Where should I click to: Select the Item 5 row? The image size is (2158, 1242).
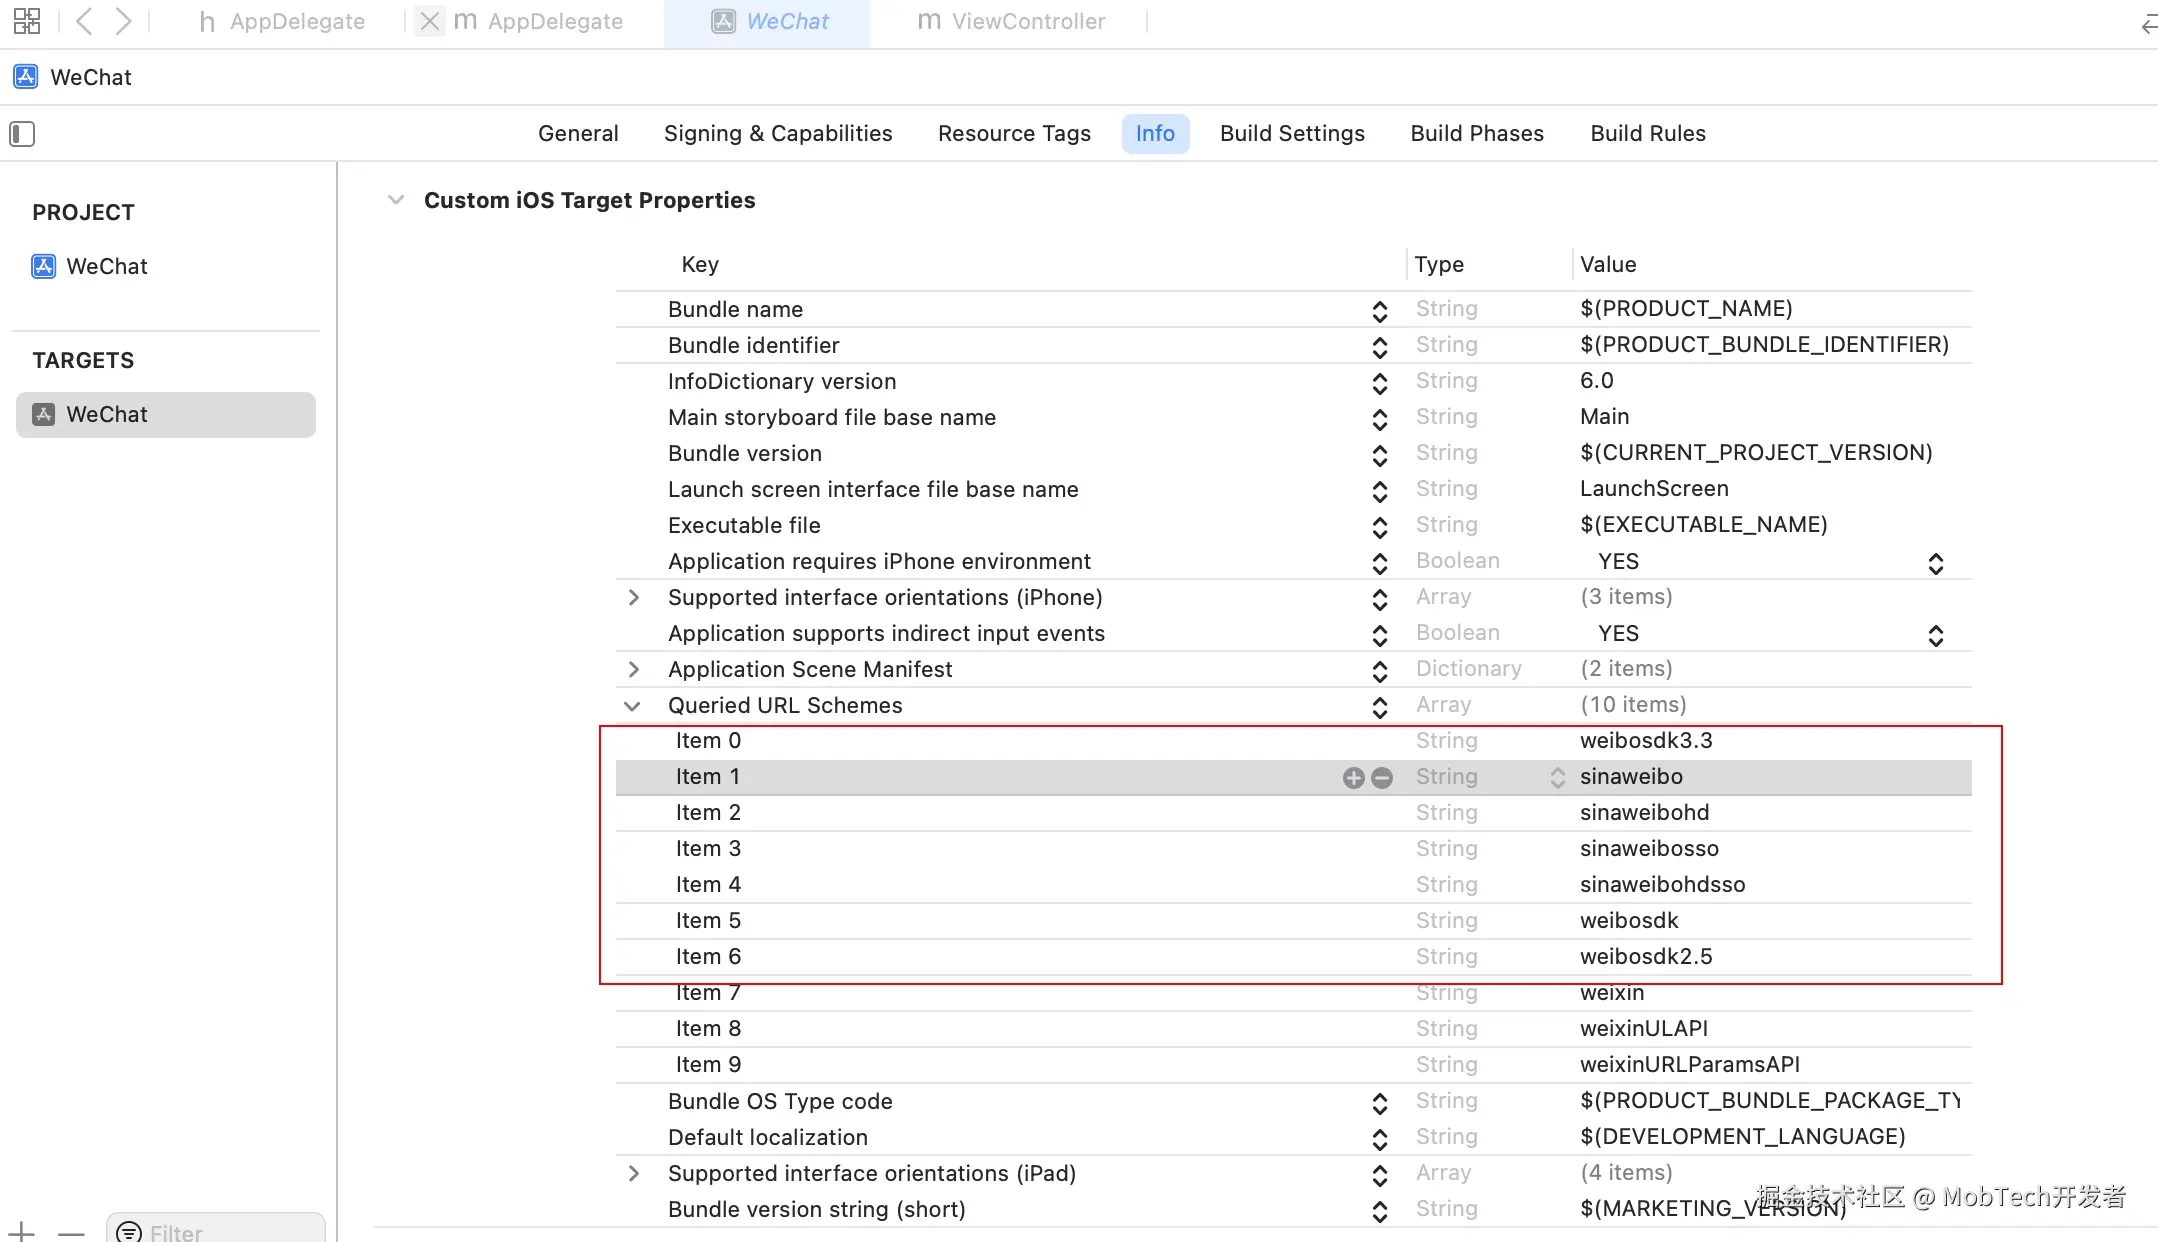[1293, 921]
